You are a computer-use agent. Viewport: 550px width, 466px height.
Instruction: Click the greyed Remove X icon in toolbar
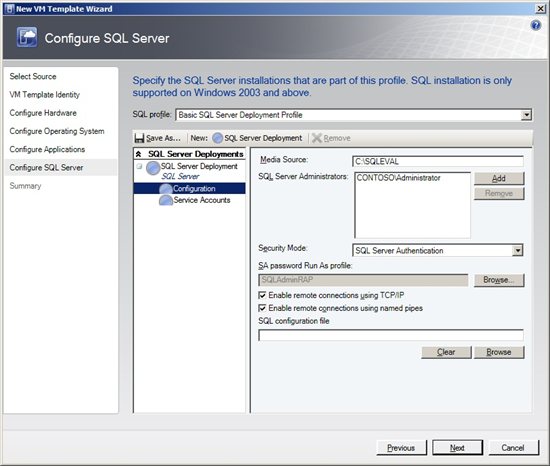(317, 138)
